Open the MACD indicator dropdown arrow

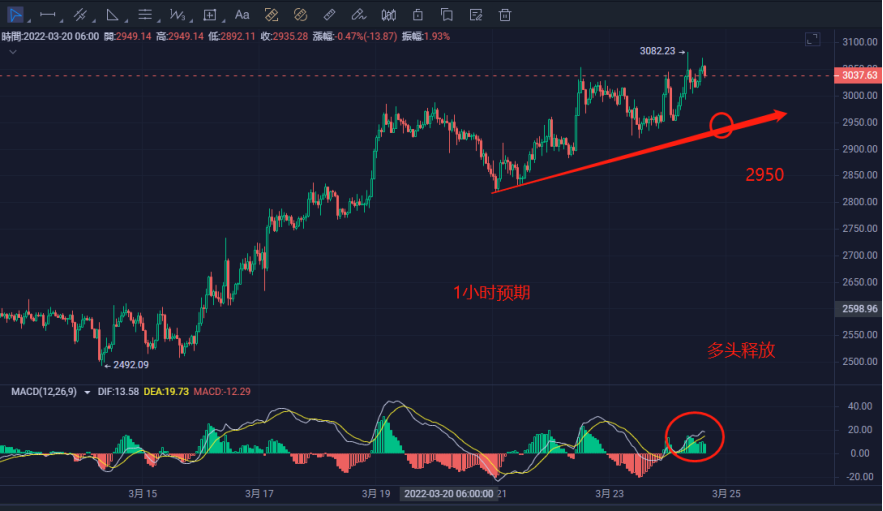click(87, 392)
